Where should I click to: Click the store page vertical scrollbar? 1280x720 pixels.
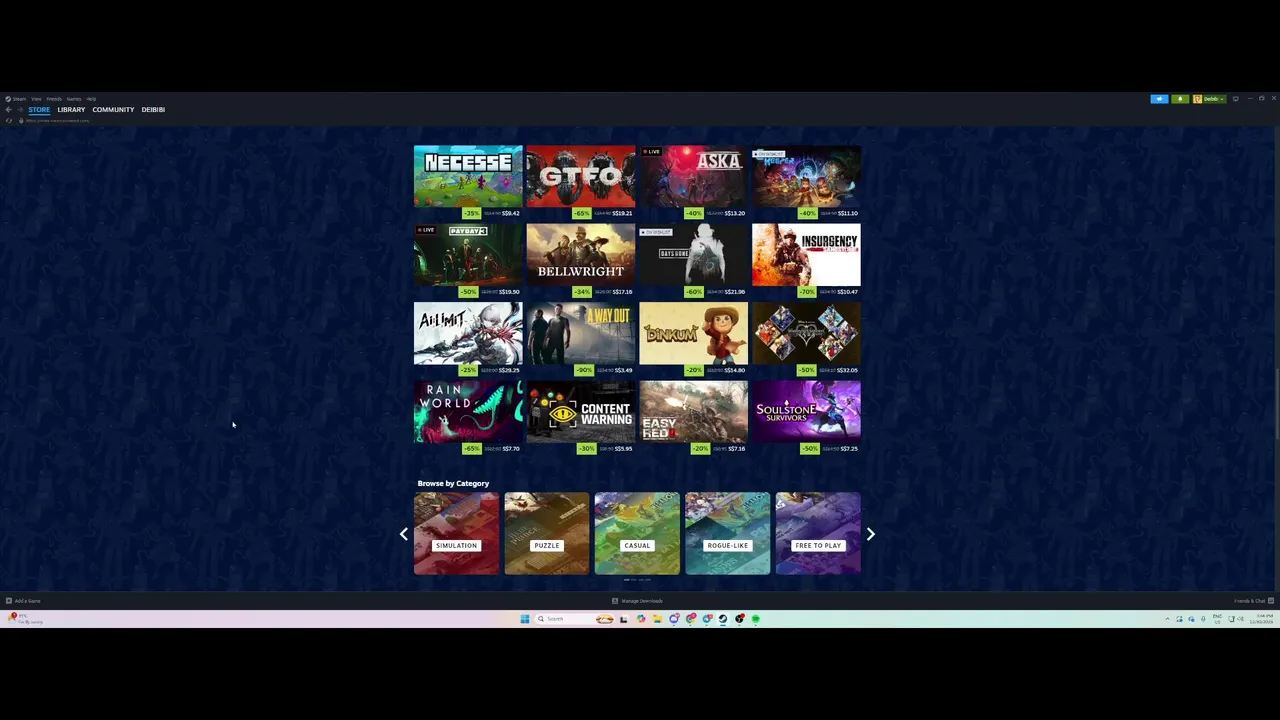[x=1276, y=403]
